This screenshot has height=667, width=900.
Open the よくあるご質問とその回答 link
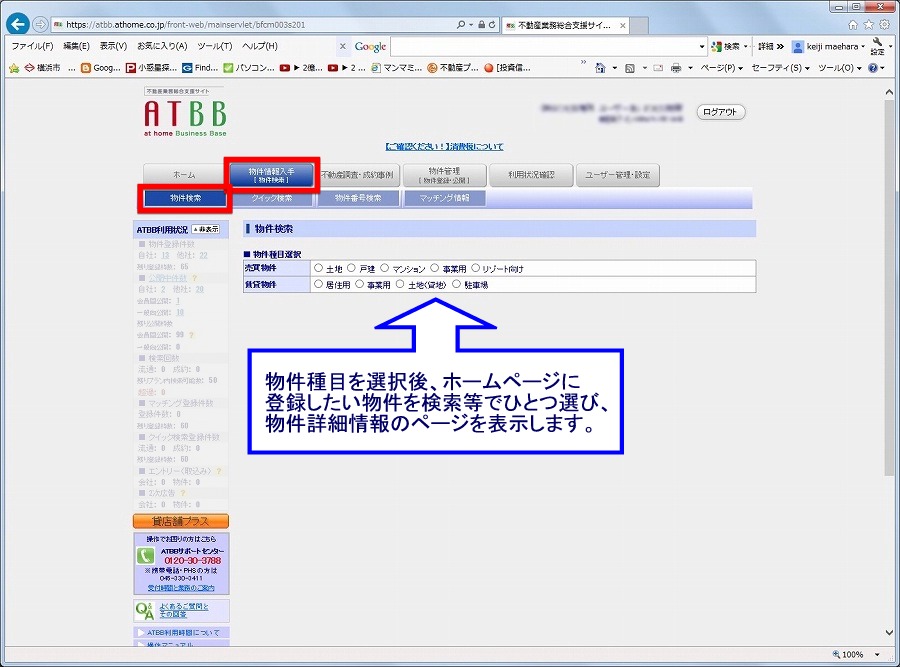184,610
